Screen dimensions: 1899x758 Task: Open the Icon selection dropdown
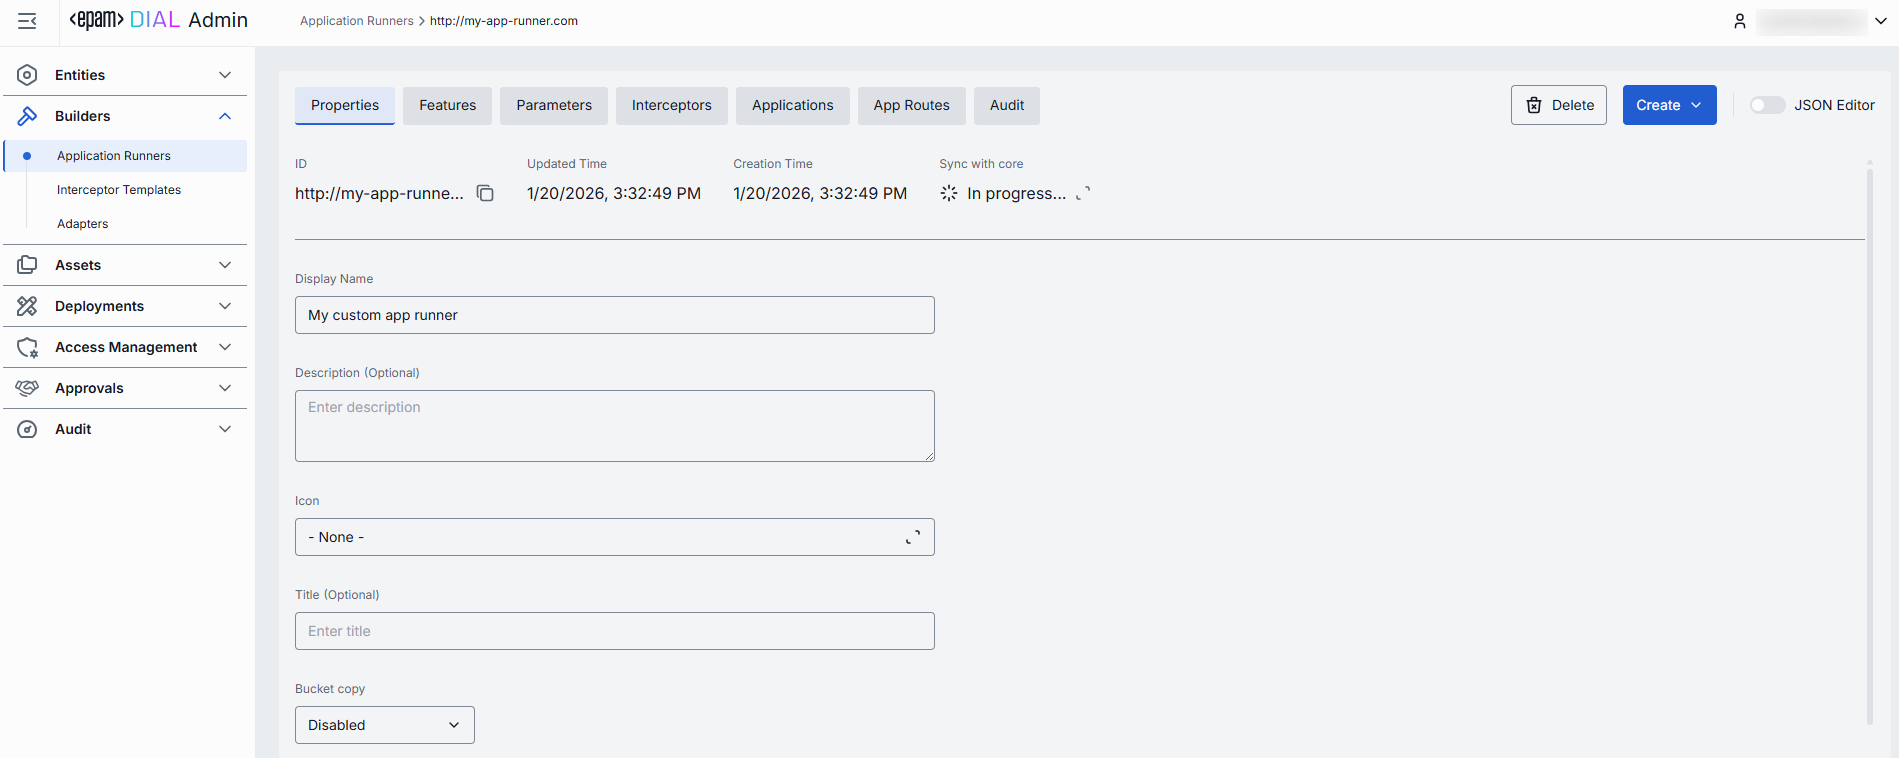[x=614, y=537]
